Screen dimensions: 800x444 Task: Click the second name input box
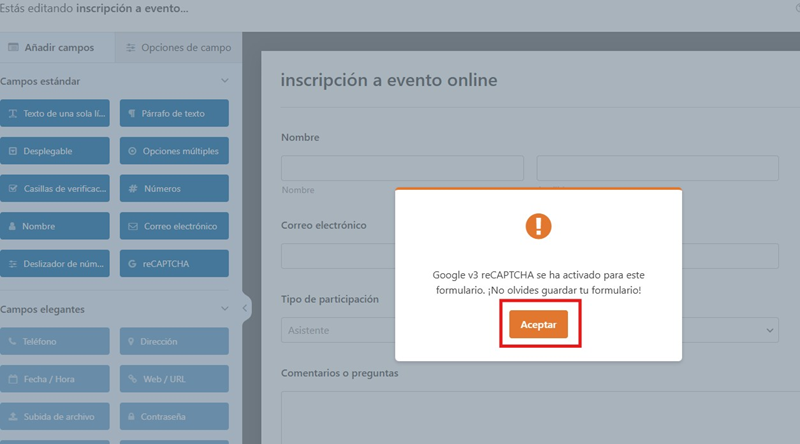point(658,168)
